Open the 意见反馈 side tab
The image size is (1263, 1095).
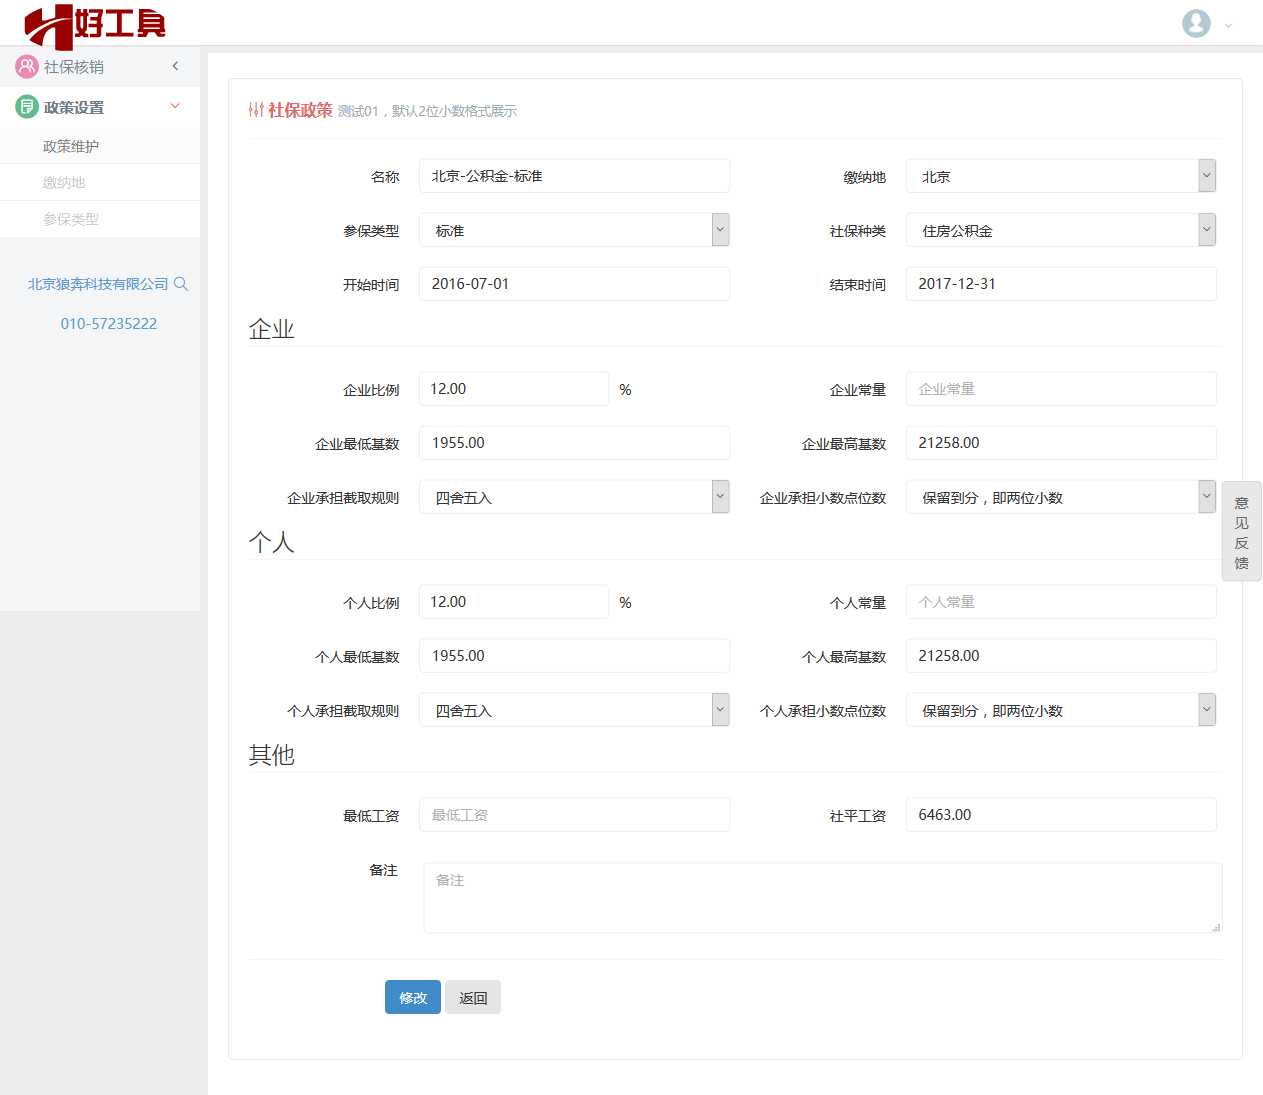coord(1241,531)
